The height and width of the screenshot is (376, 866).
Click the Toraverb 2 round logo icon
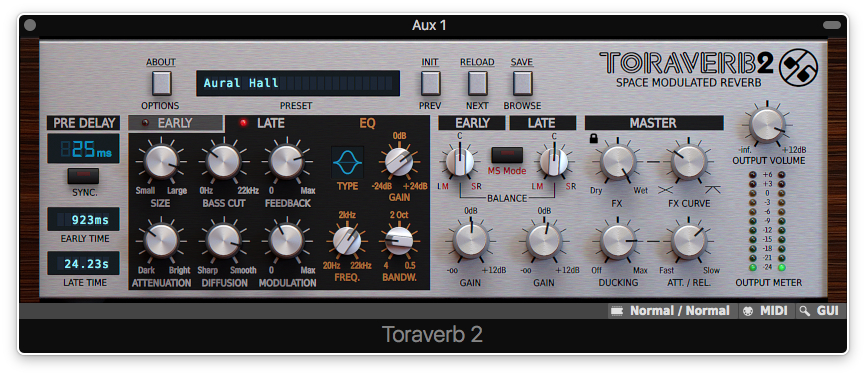[x=798, y=68]
